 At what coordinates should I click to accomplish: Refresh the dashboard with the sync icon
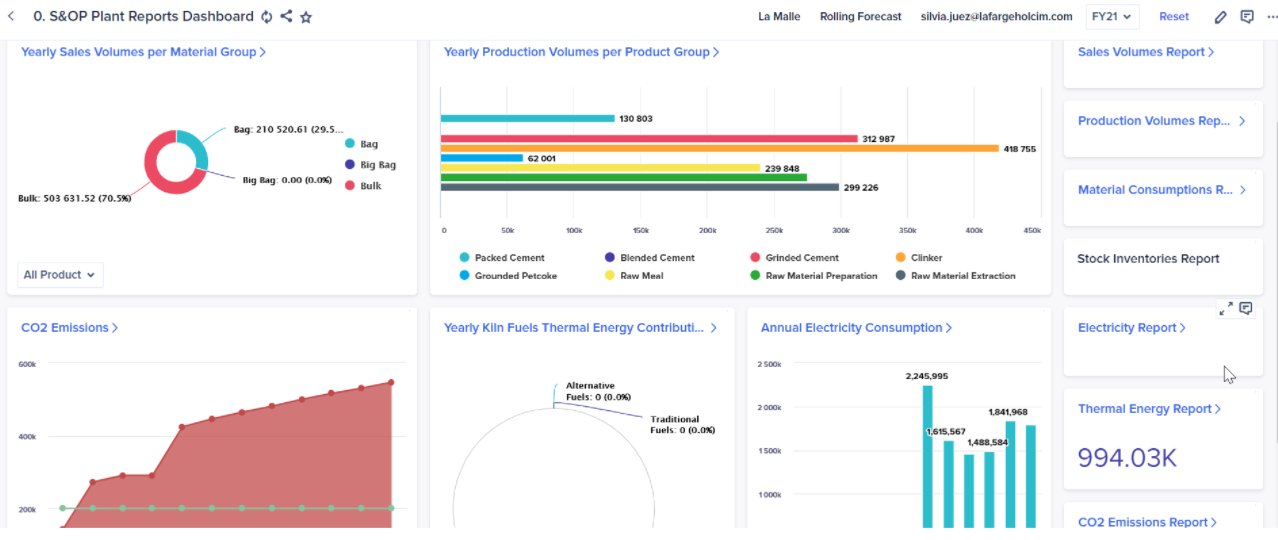pyautogui.click(x=266, y=16)
